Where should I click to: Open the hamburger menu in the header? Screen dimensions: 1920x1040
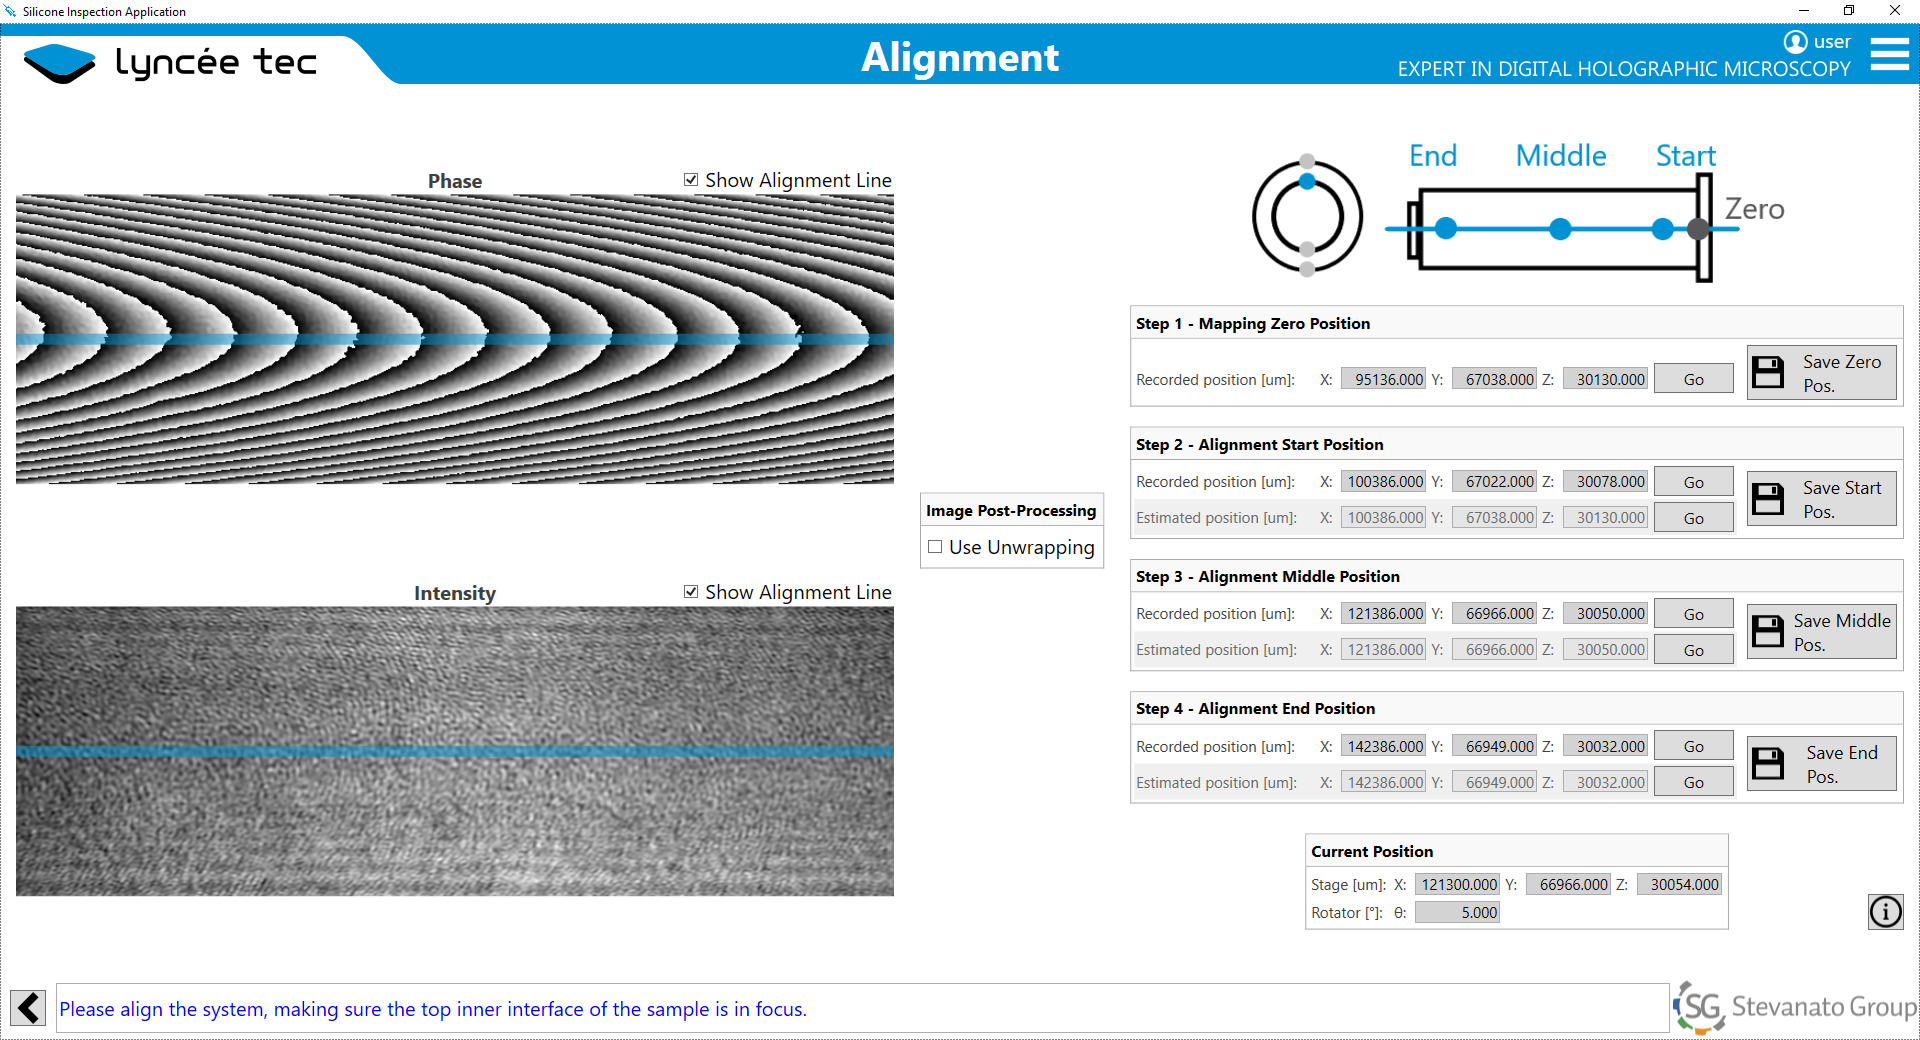pyautogui.click(x=1889, y=54)
